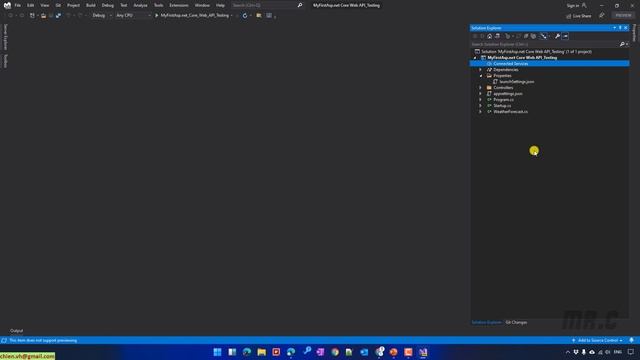The width and height of the screenshot is (640, 360).
Task: Expand the appsettings.json node
Action: point(480,93)
